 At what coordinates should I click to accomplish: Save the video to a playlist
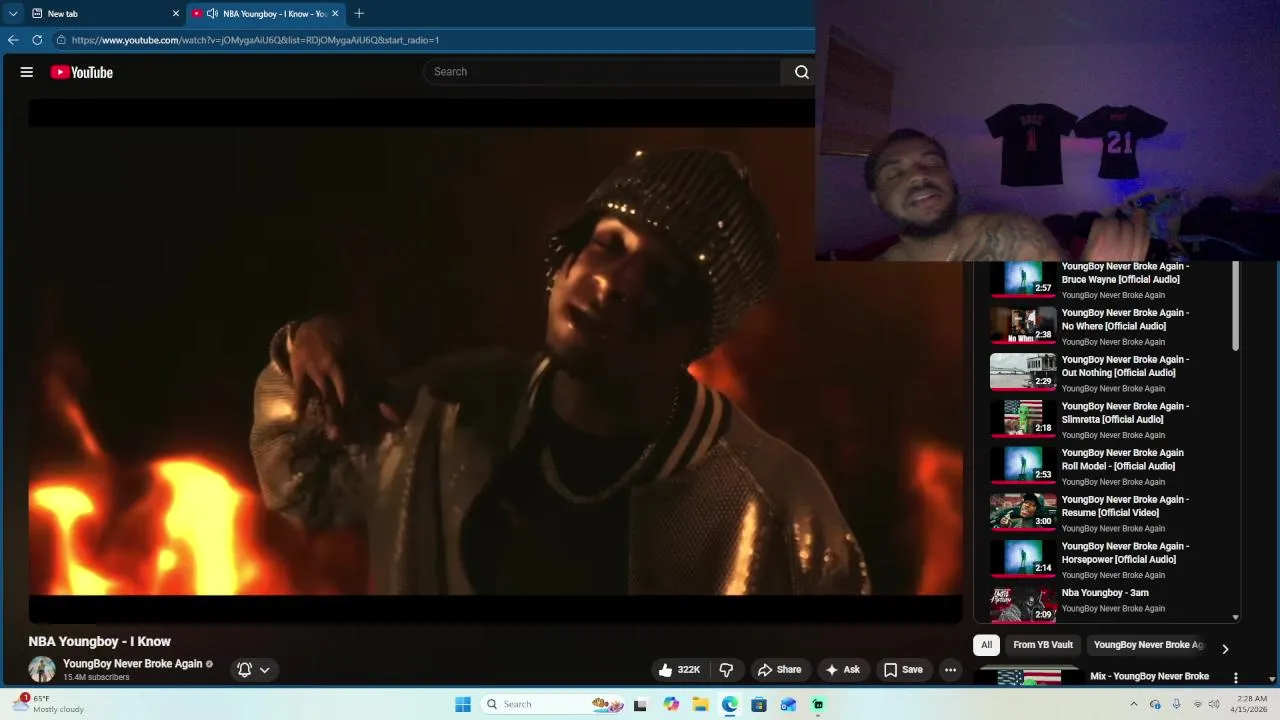point(903,670)
